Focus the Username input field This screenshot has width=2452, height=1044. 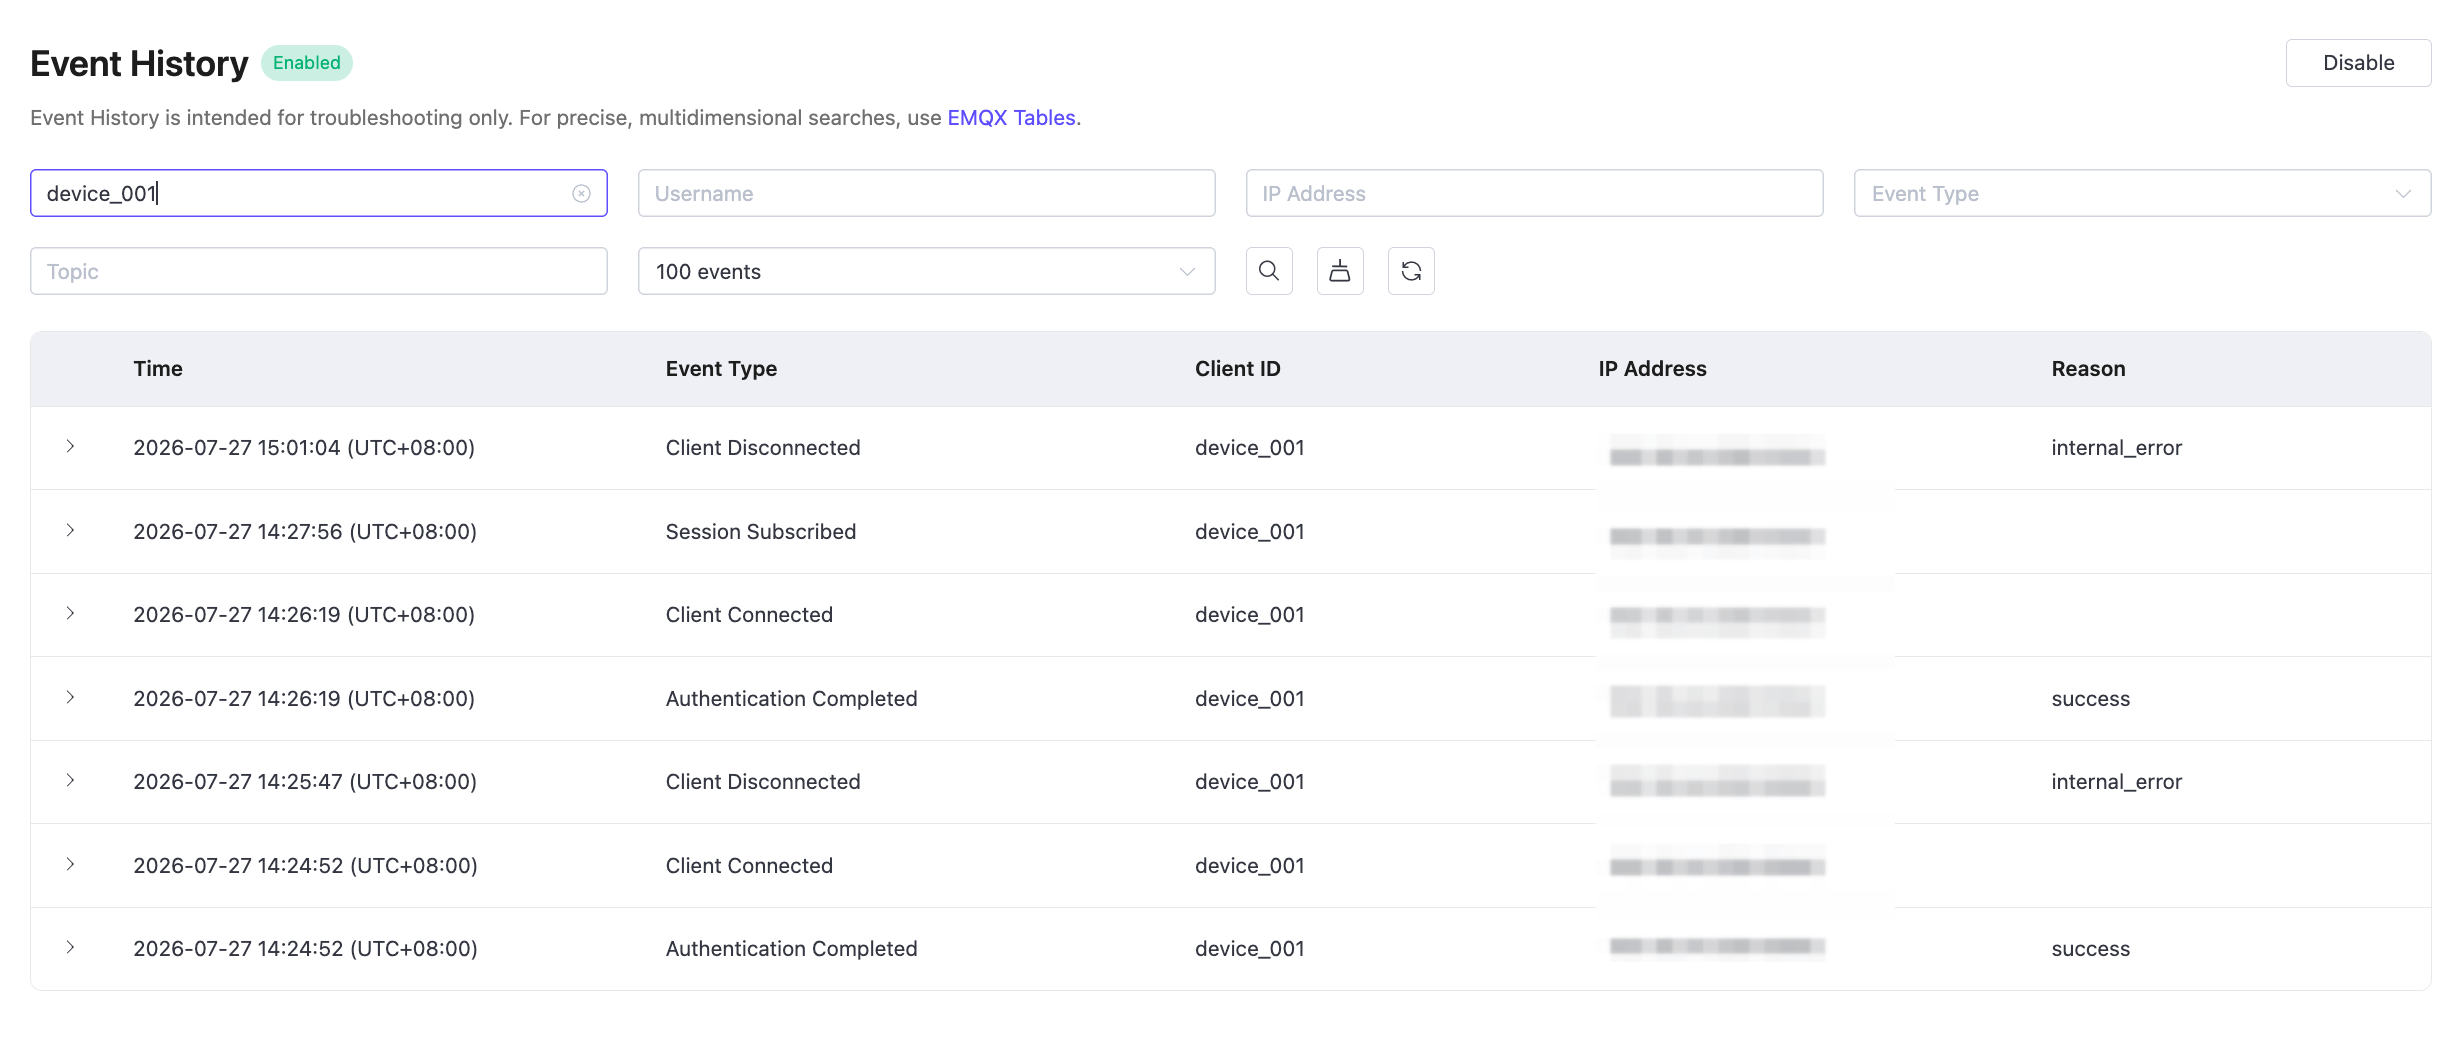pos(926,193)
